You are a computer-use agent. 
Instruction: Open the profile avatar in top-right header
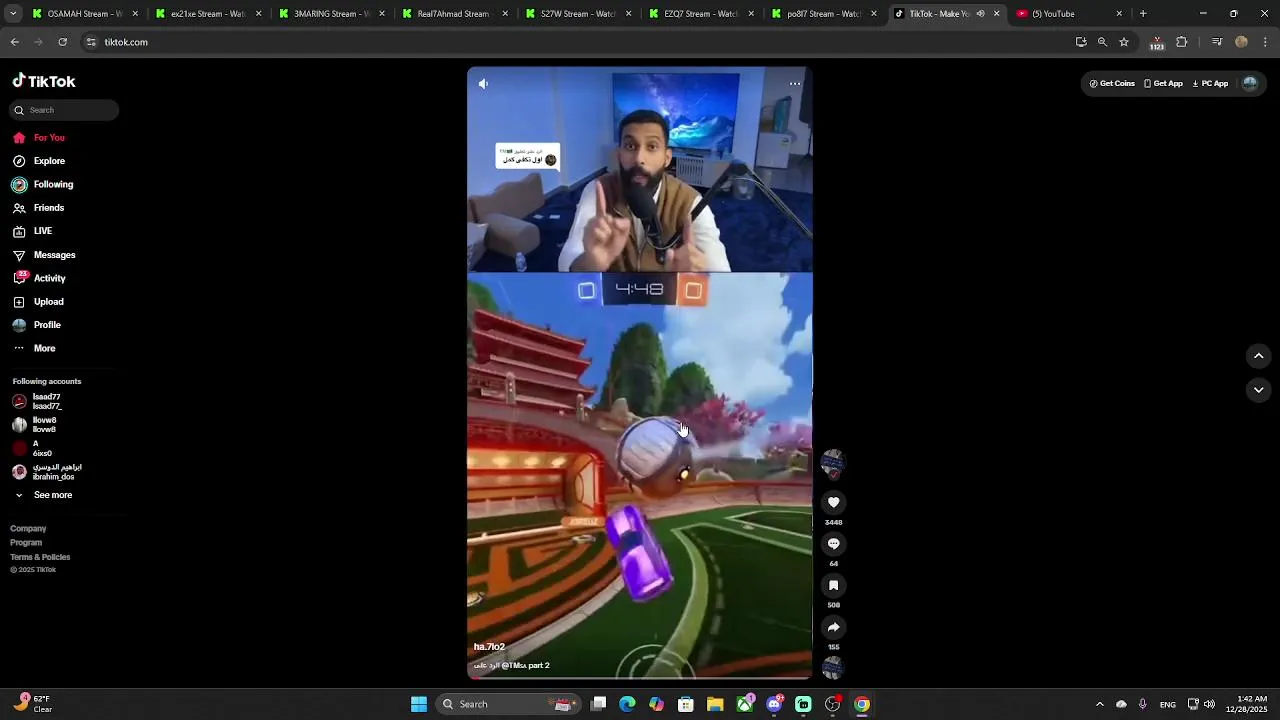click(1250, 84)
